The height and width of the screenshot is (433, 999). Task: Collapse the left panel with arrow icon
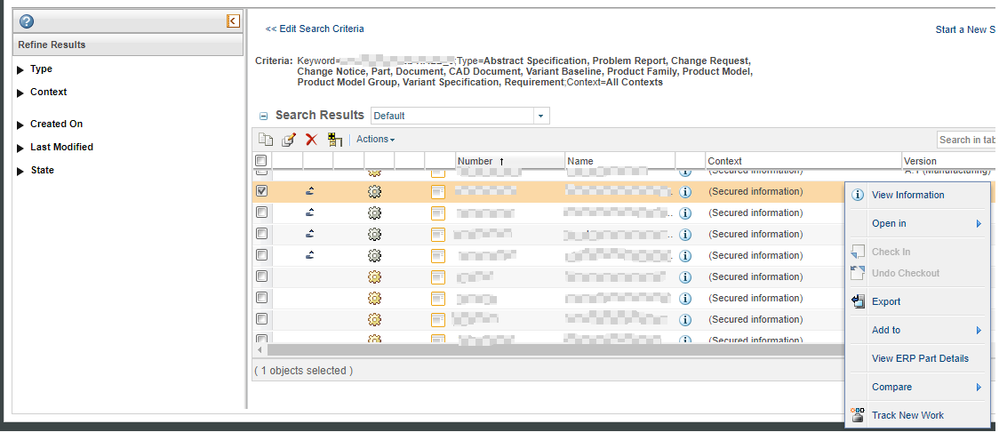(232, 21)
